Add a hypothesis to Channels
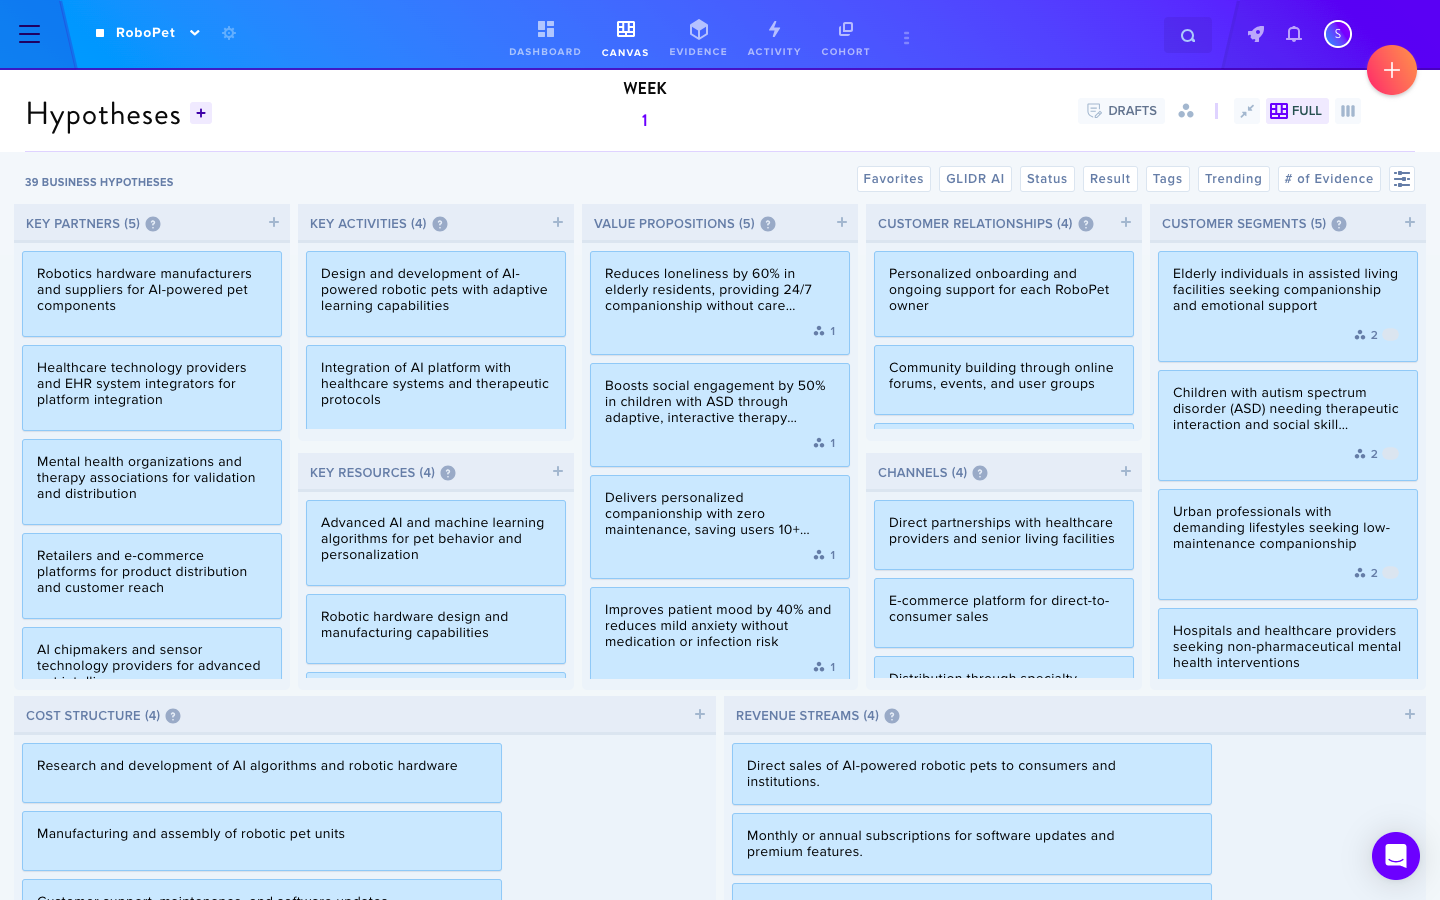Image resolution: width=1440 pixels, height=900 pixels. click(1126, 471)
